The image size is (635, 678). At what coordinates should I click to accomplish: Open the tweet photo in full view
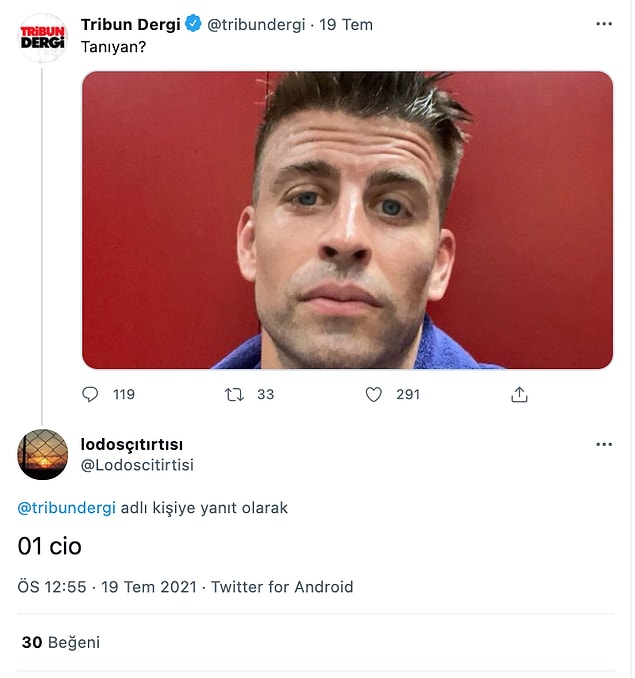348,220
